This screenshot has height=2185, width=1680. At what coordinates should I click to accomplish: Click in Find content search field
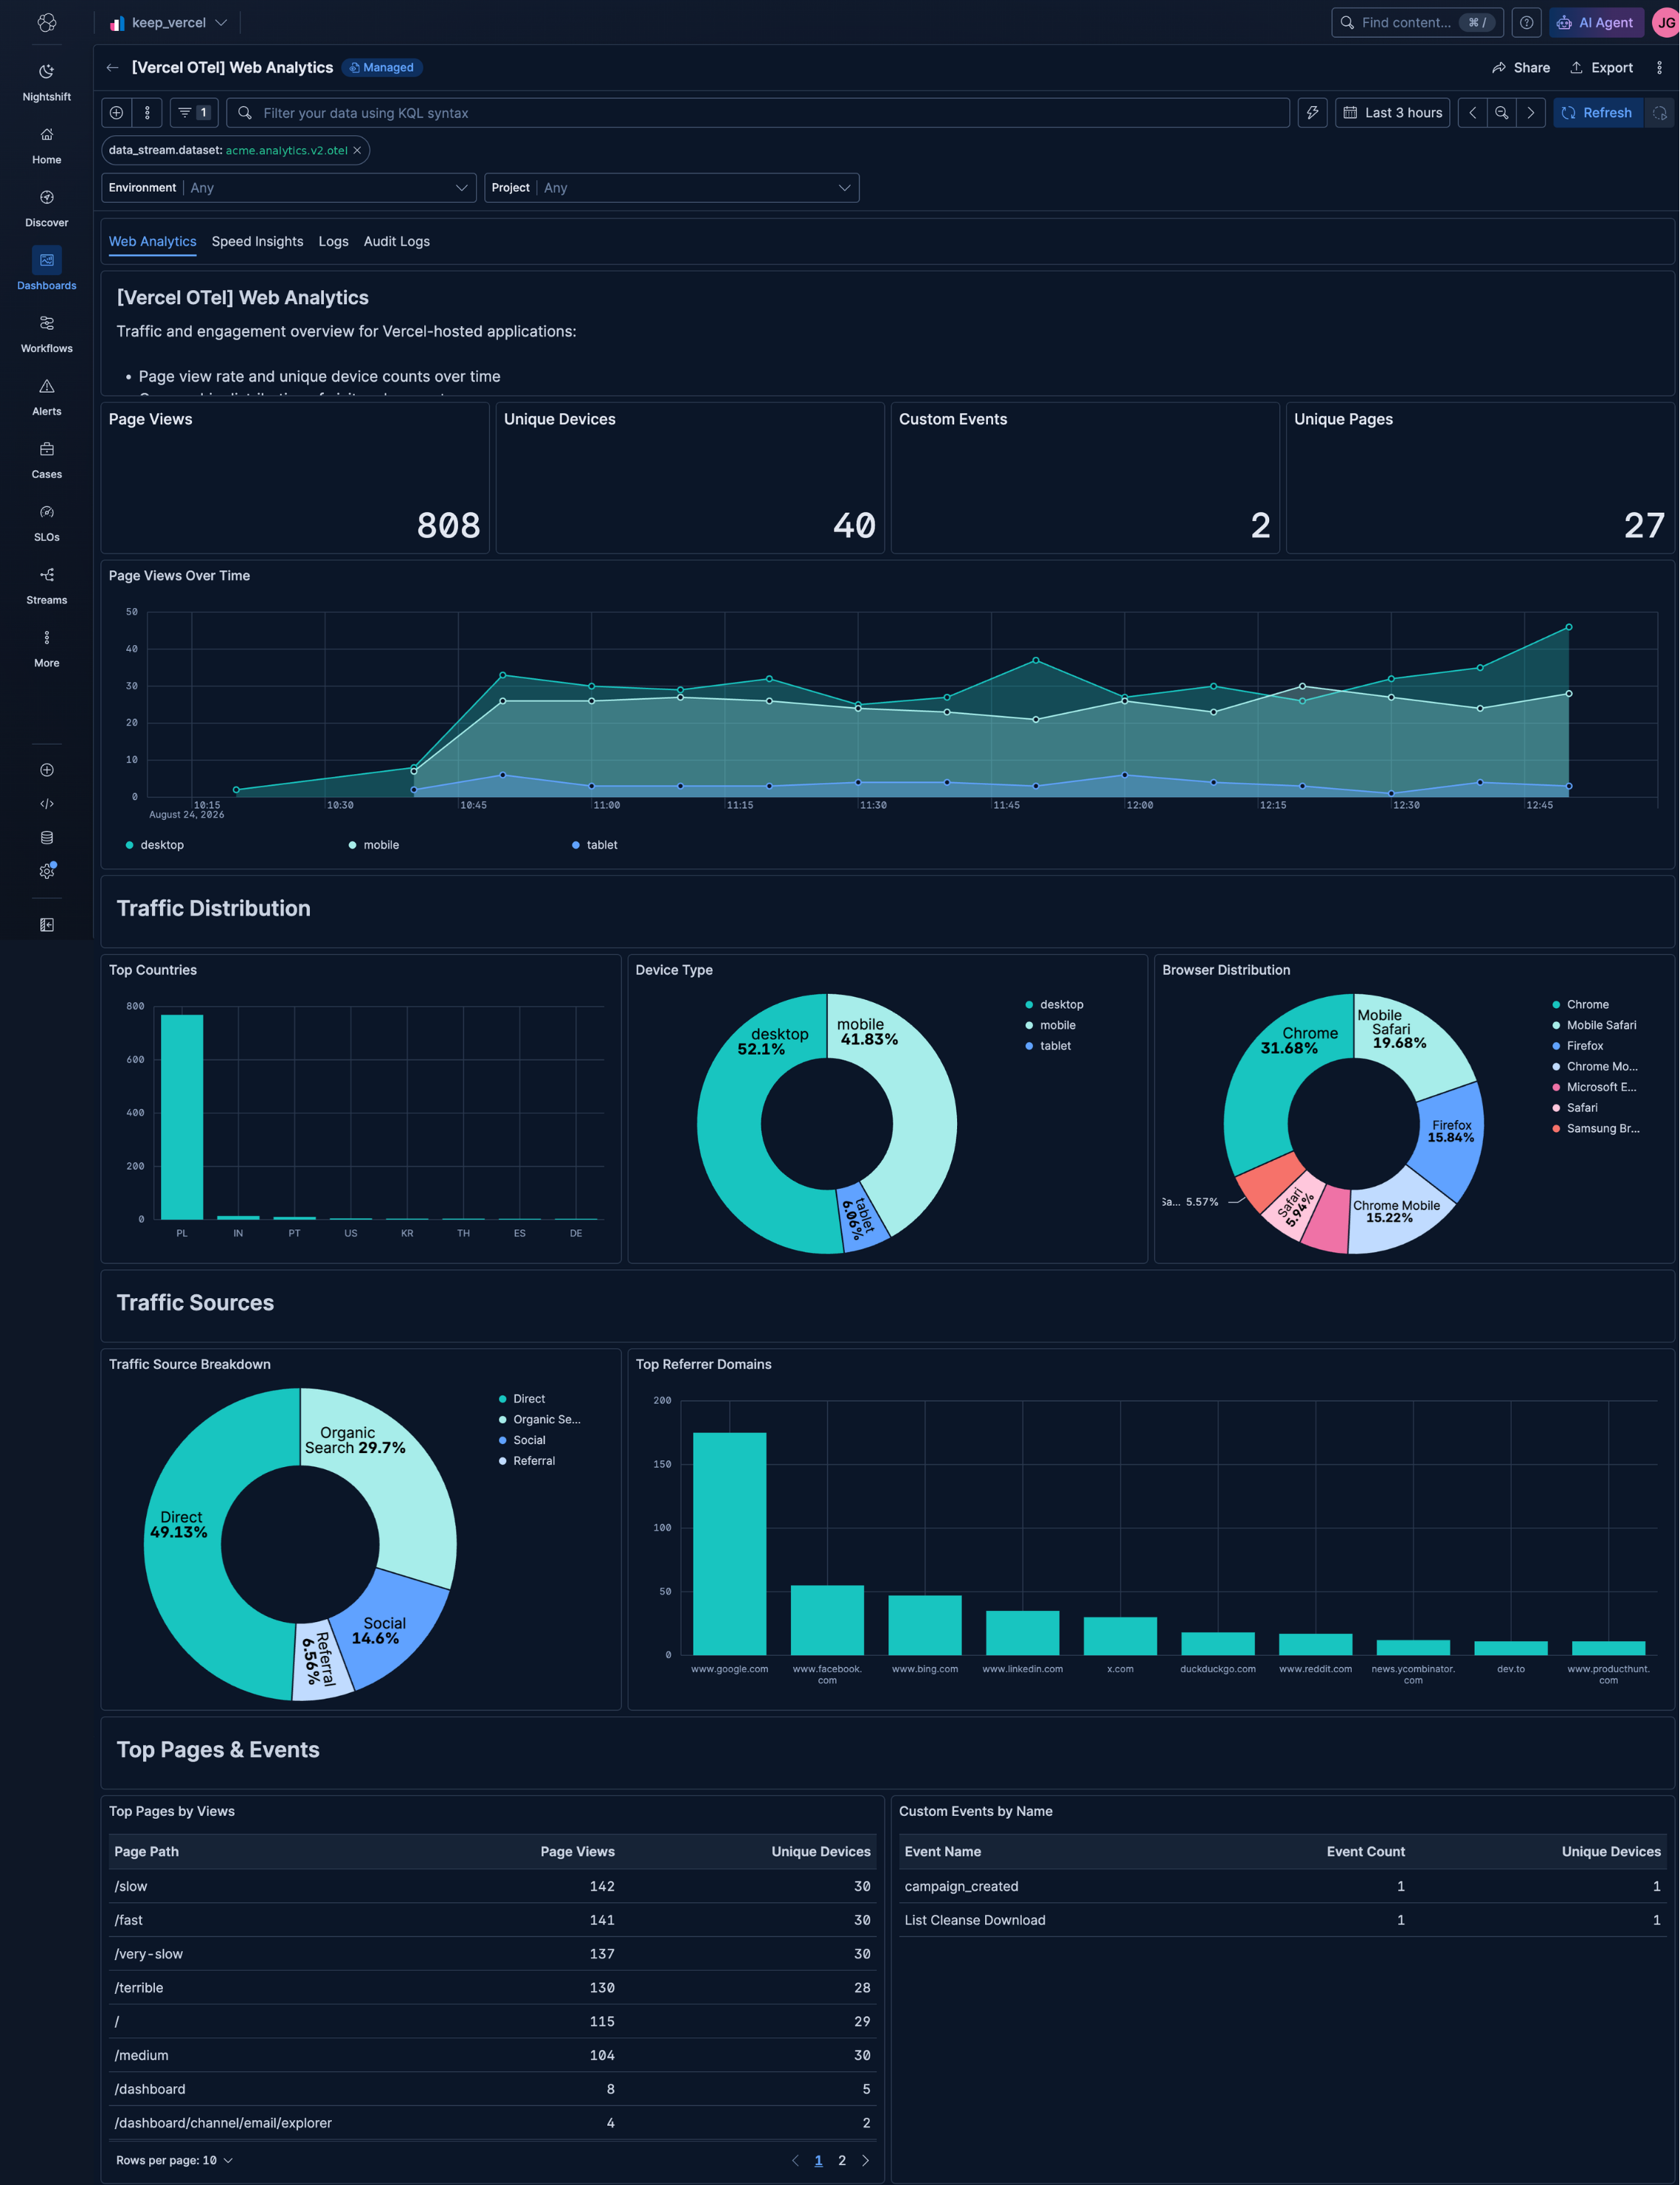point(1417,22)
